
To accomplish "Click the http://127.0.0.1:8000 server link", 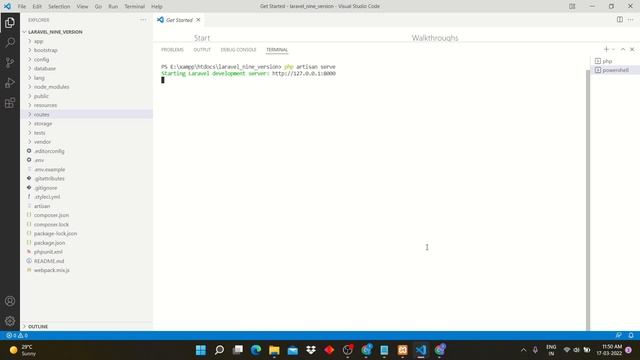I will [304, 73].
